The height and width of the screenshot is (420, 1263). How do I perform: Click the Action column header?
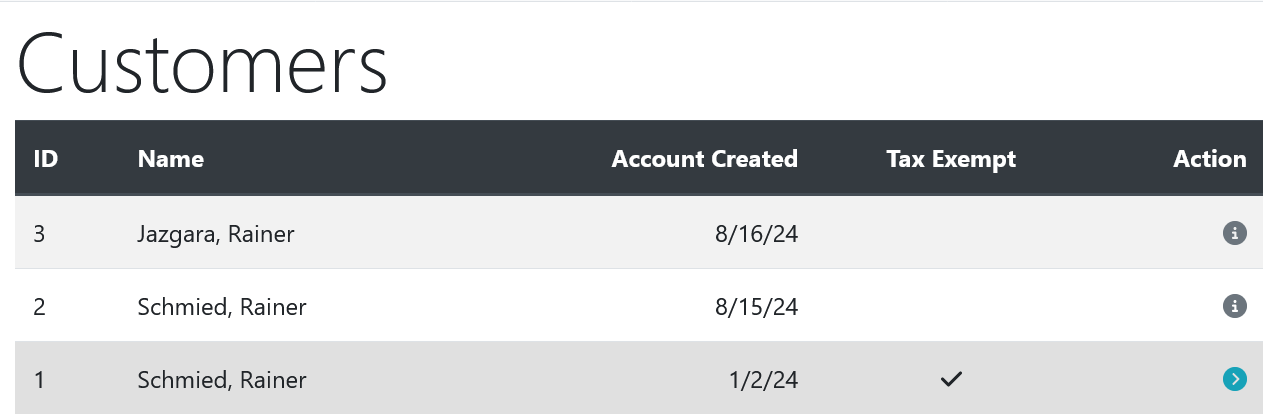pos(1210,159)
